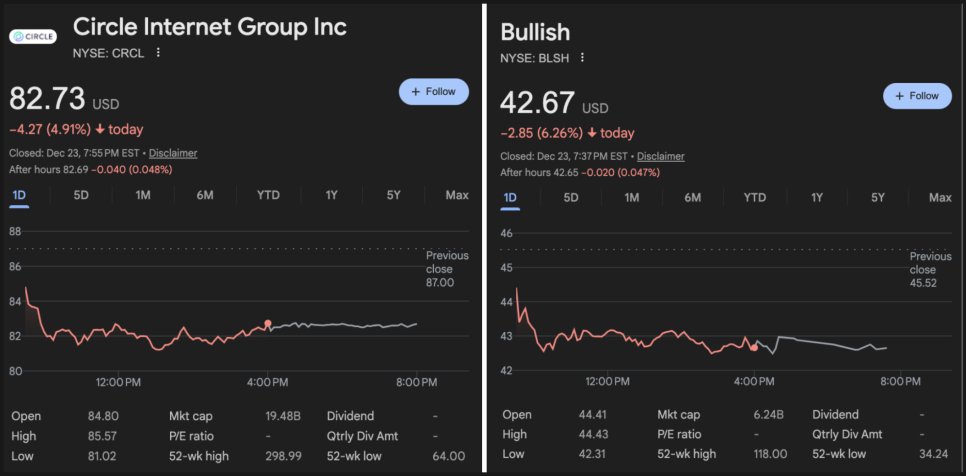The width and height of the screenshot is (966, 476).
Task: Open three-dot menu next to NYSE: BLSH
Action: click(x=583, y=58)
